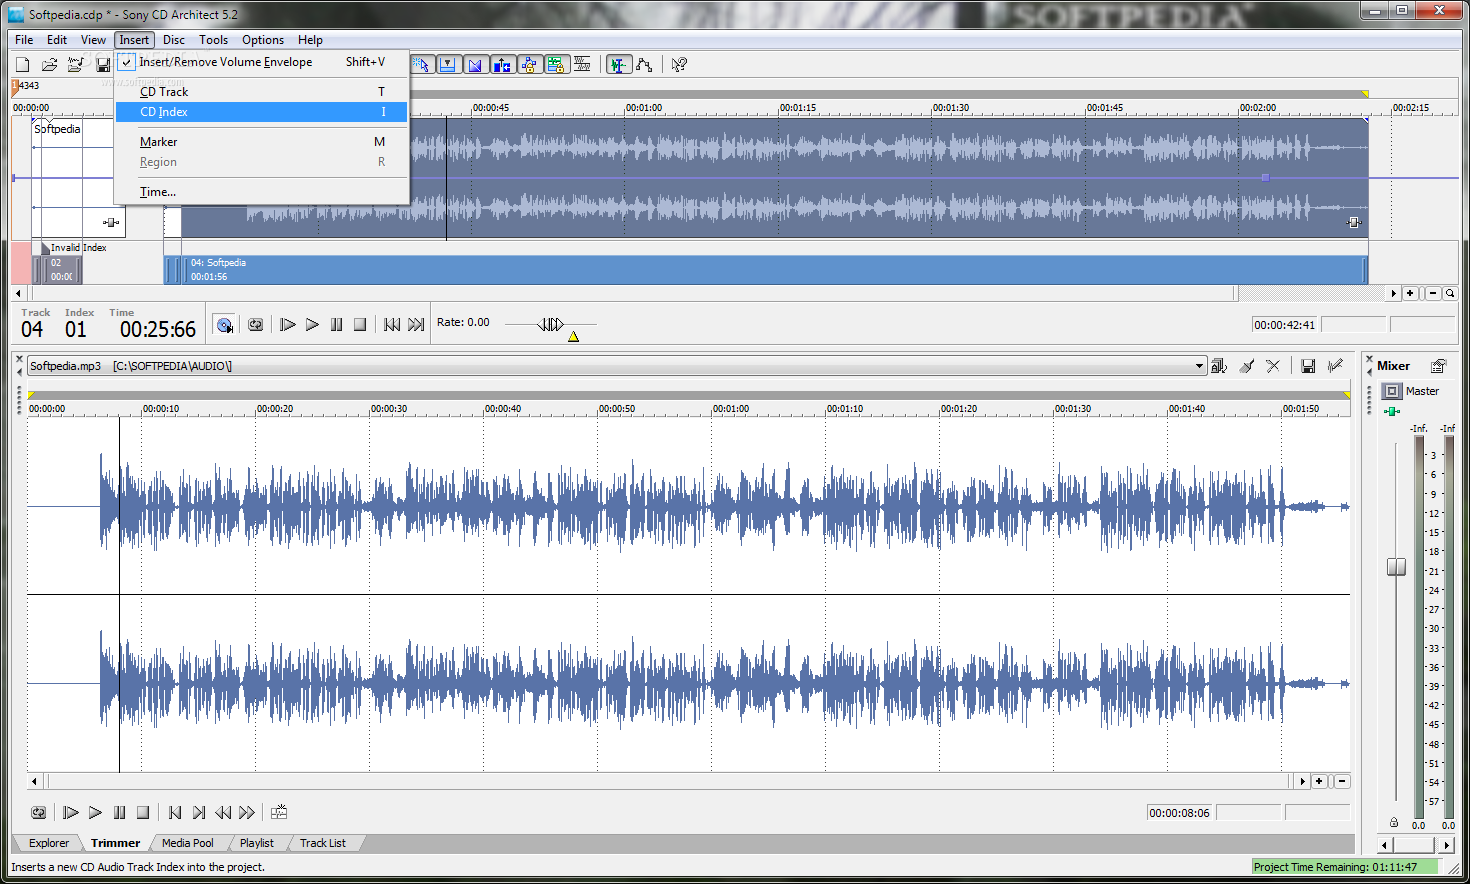Go to end in timeline transport

click(x=416, y=325)
